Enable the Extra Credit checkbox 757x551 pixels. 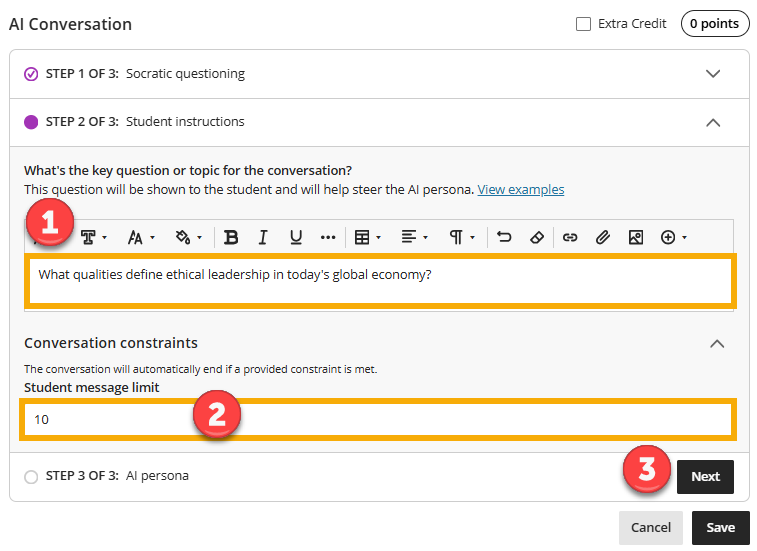pos(583,24)
